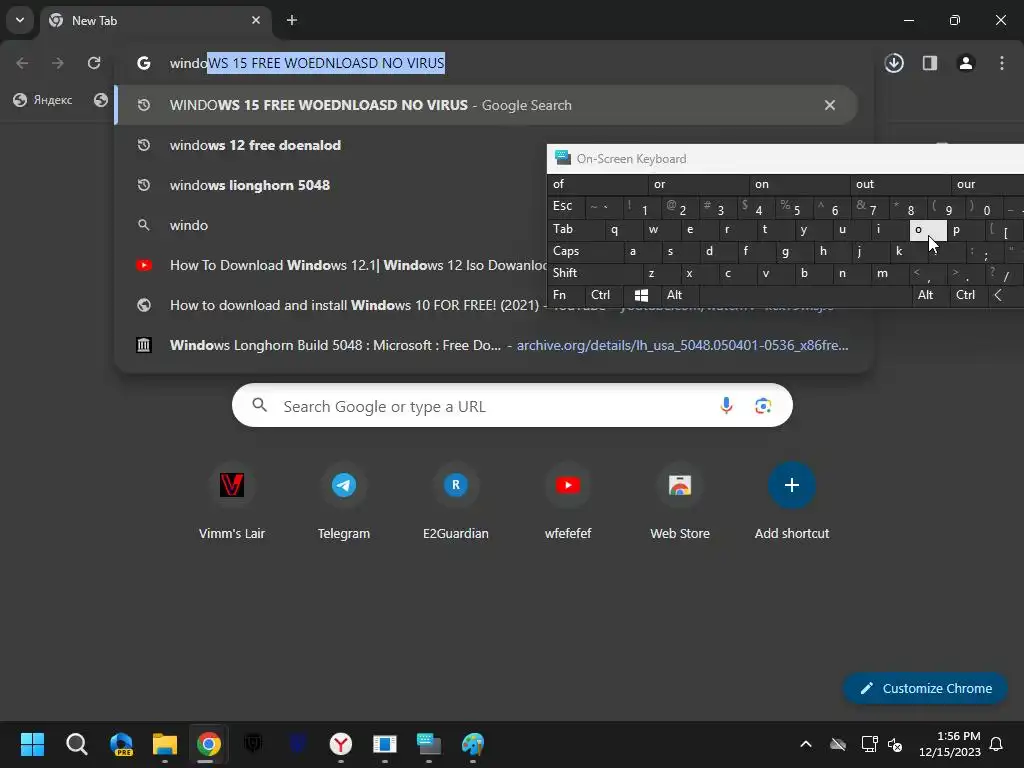Open taskbar Search icon
The image size is (1024, 768).
[x=76, y=744]
